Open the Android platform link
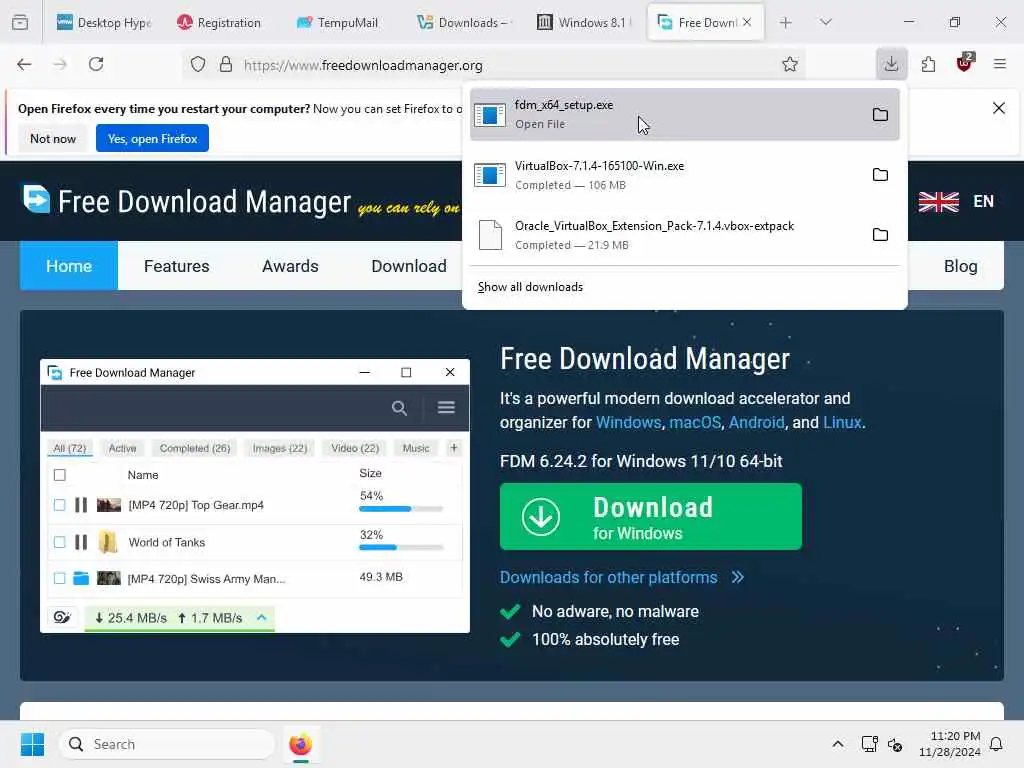 [x=756, y=423]
